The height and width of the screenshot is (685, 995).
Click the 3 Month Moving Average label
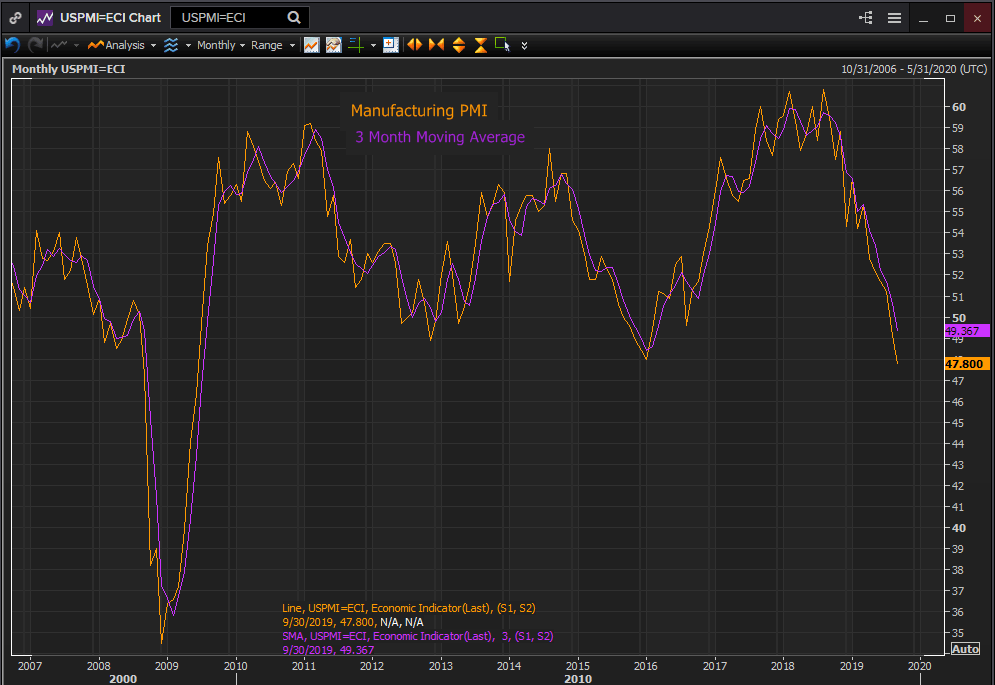tap(439, 137)
